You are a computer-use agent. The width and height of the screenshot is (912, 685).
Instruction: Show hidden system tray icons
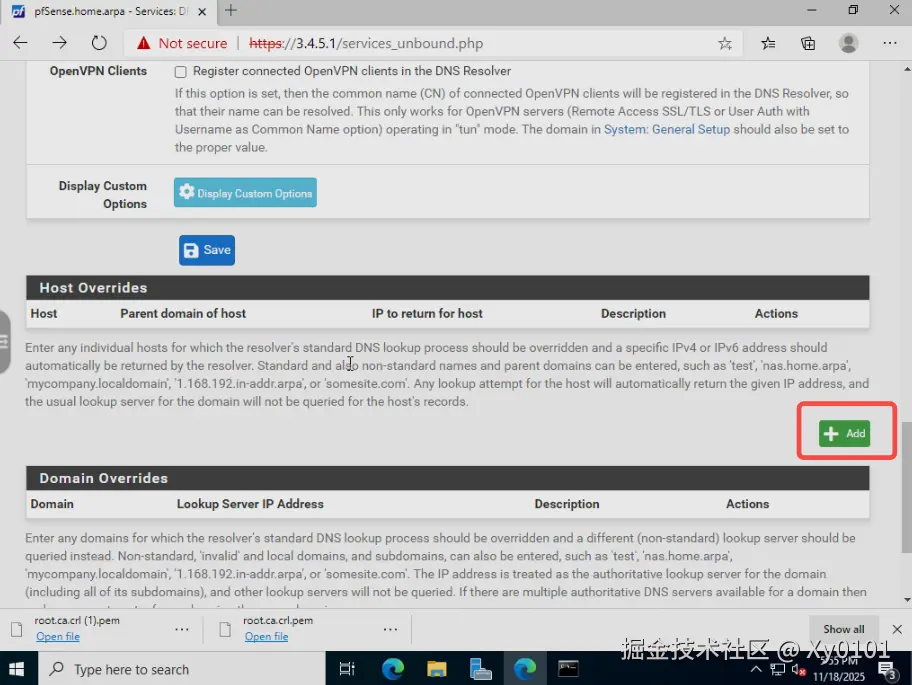pos(756,669)
